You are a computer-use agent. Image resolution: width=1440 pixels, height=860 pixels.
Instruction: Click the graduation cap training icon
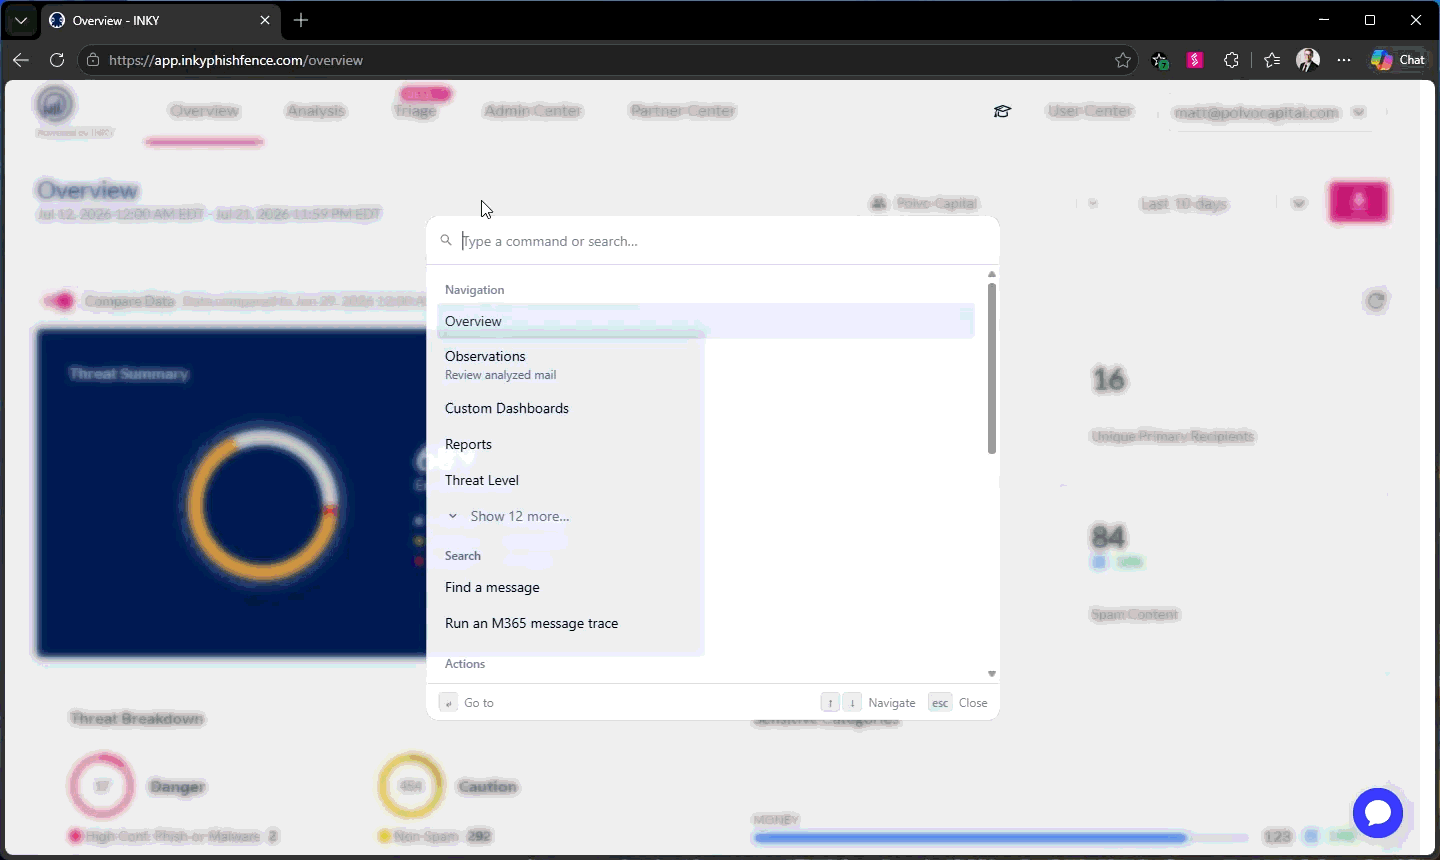pyautogui.click(x=1002, y=111)
